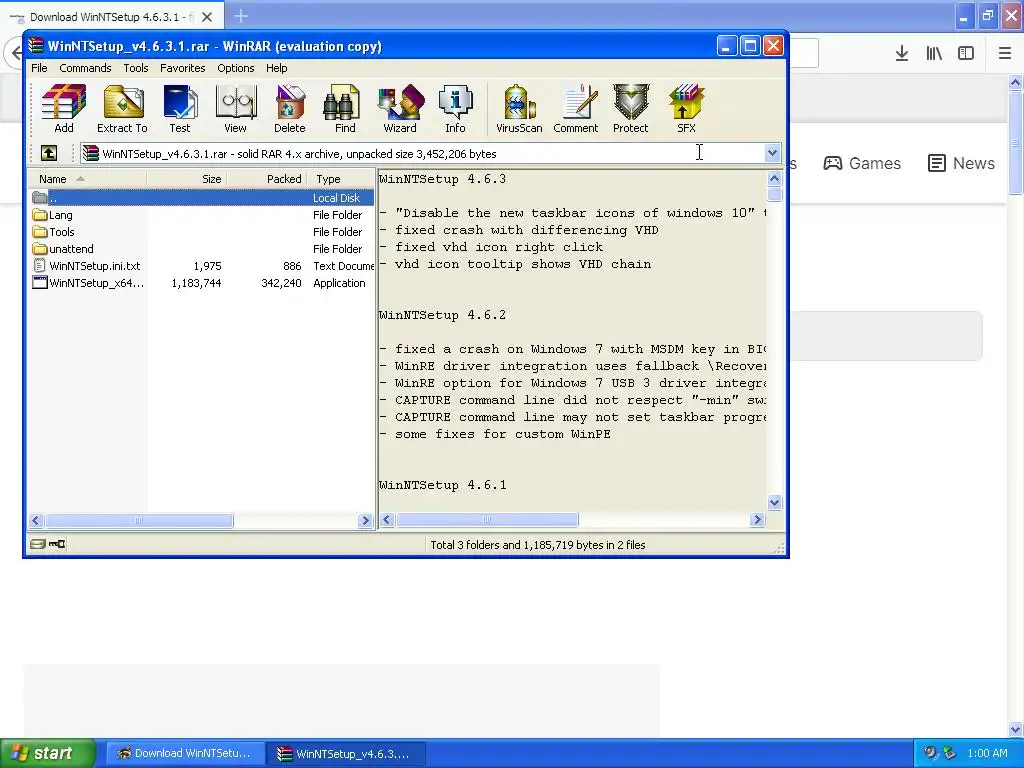
Task: Switch to Download WinNTSetup taskbar button
Action: point(185,753)
